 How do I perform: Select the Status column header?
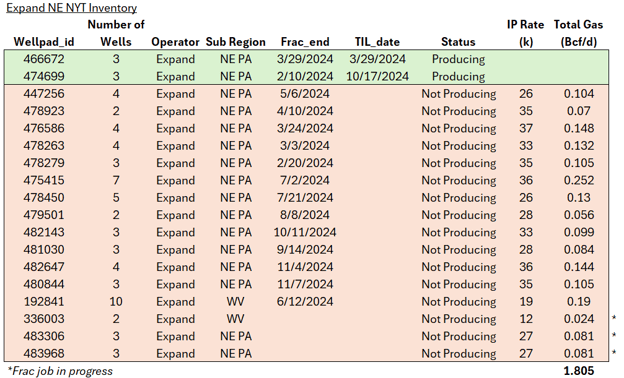pos(458,42)
